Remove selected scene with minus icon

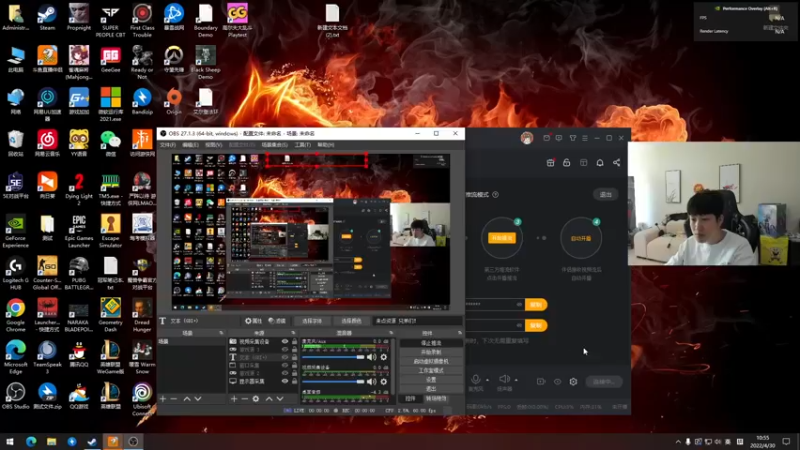[173, 398]
